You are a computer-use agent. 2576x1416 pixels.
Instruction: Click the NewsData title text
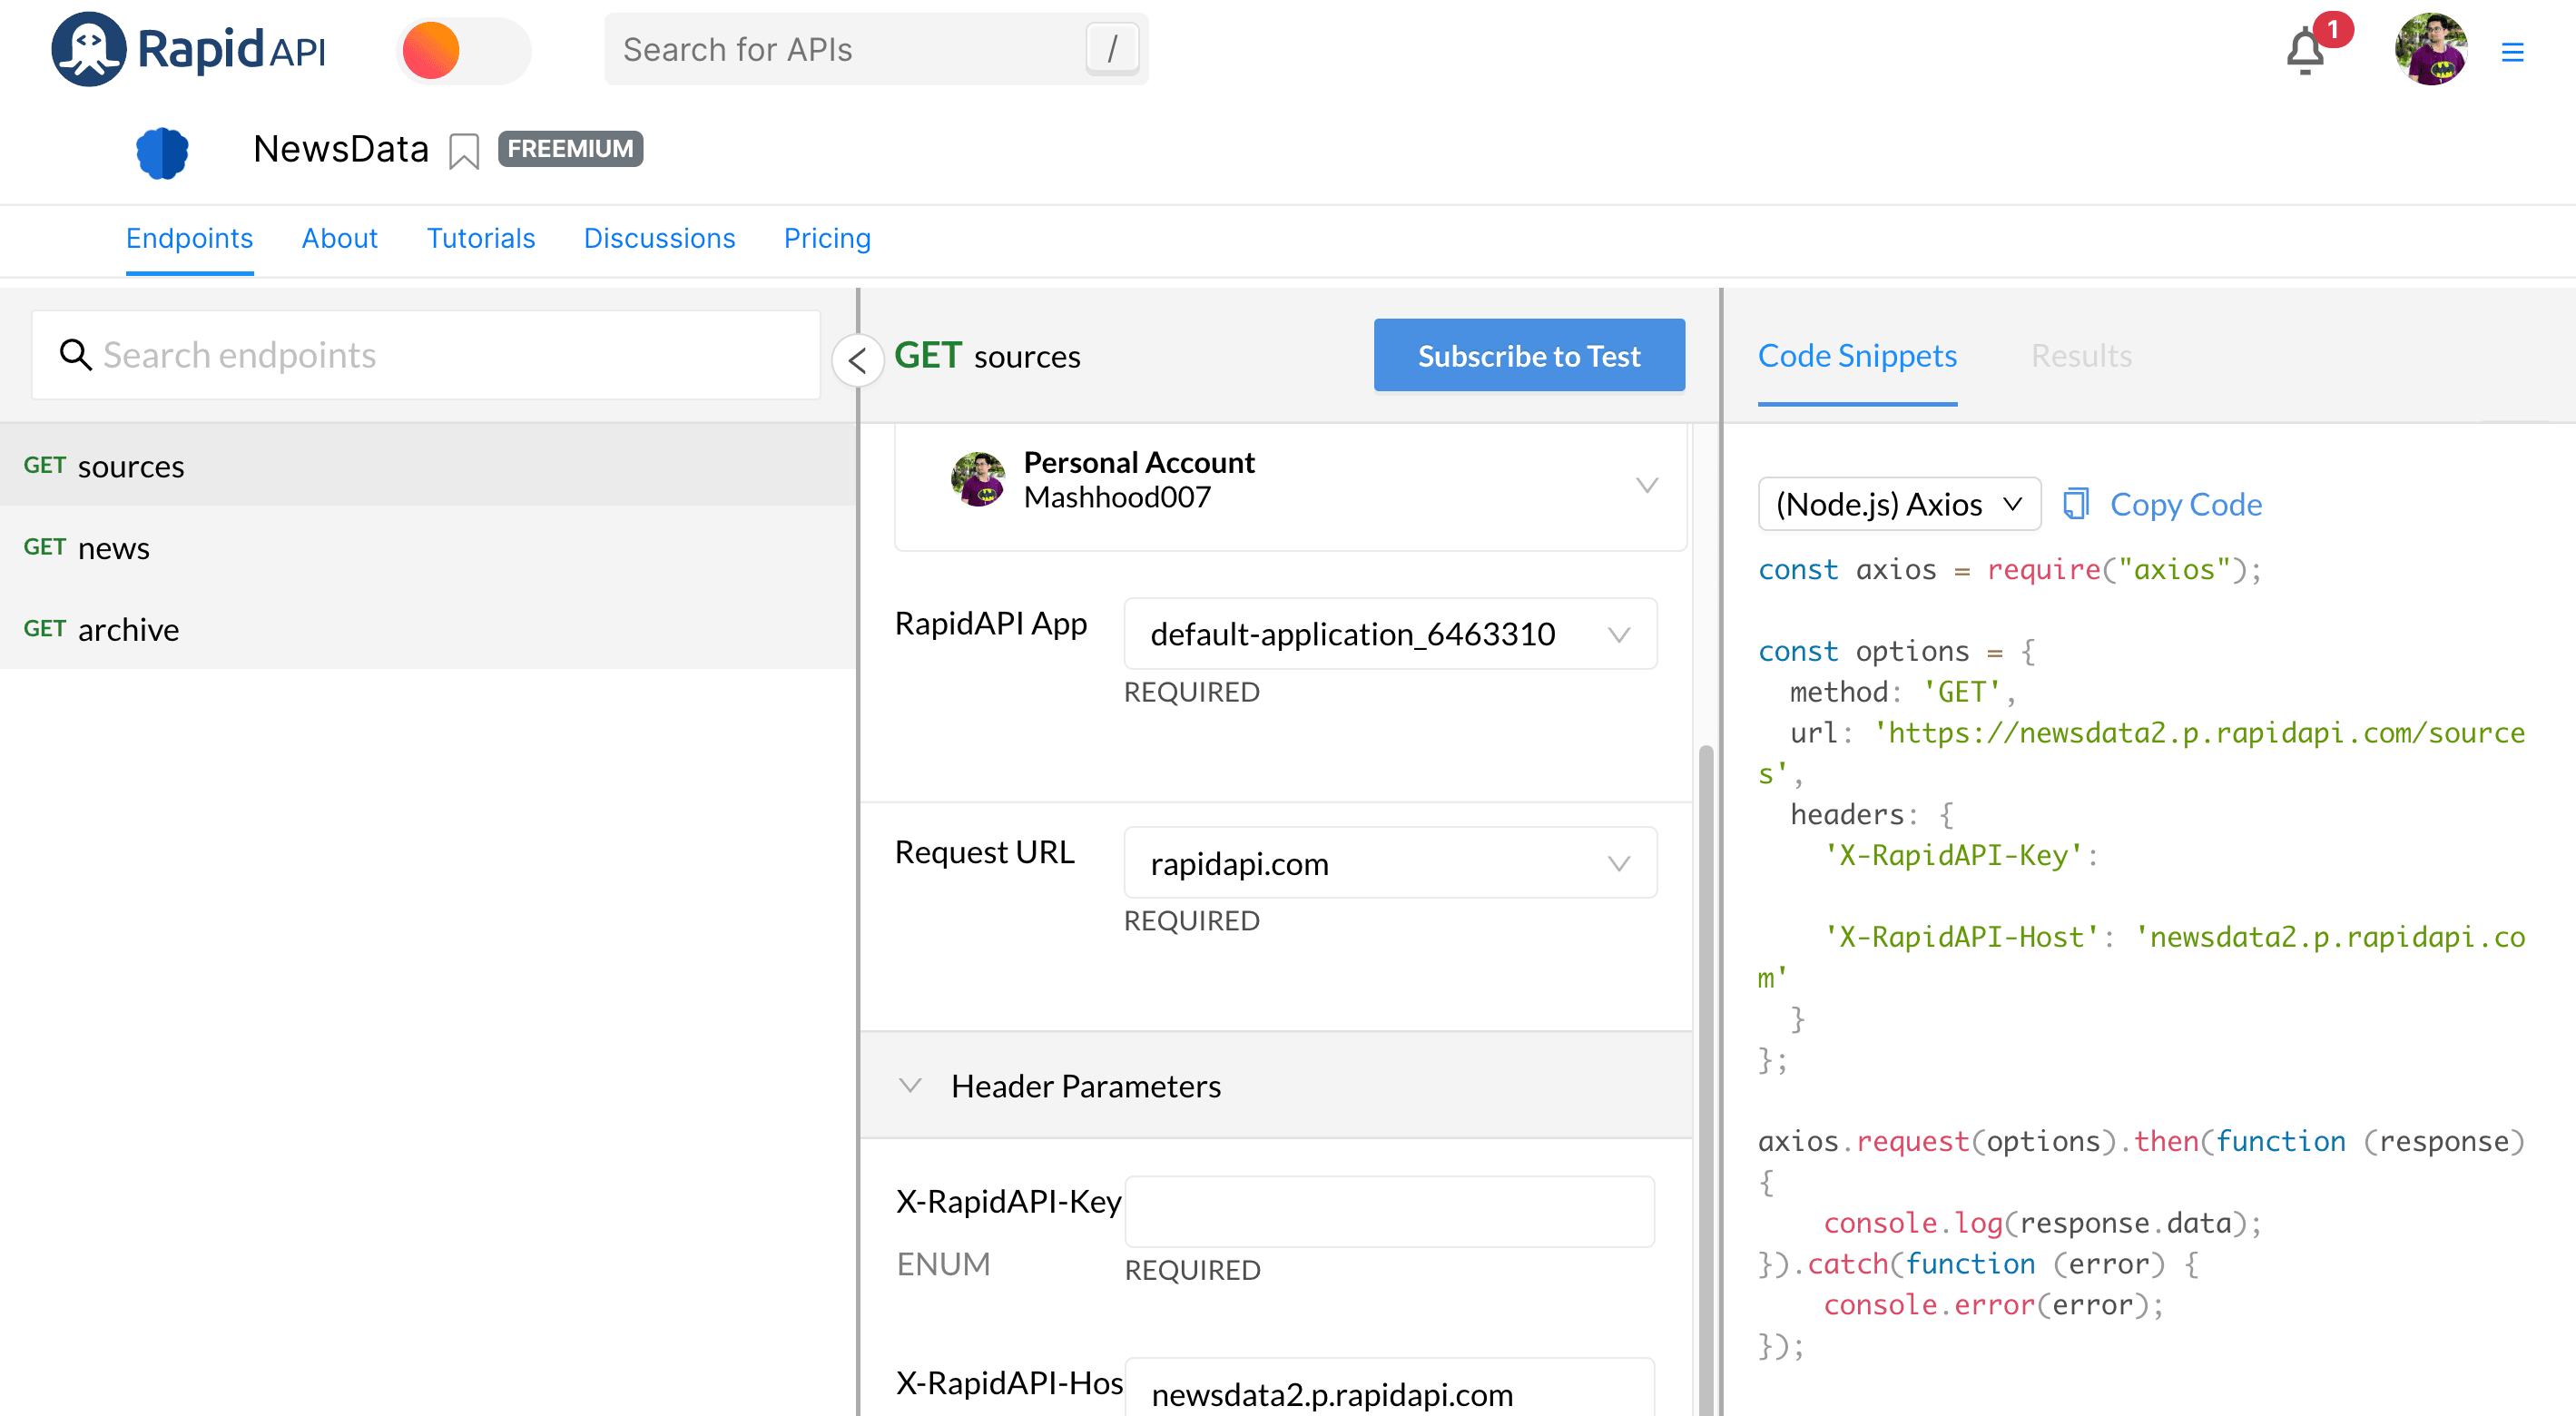tap(340, 149)
